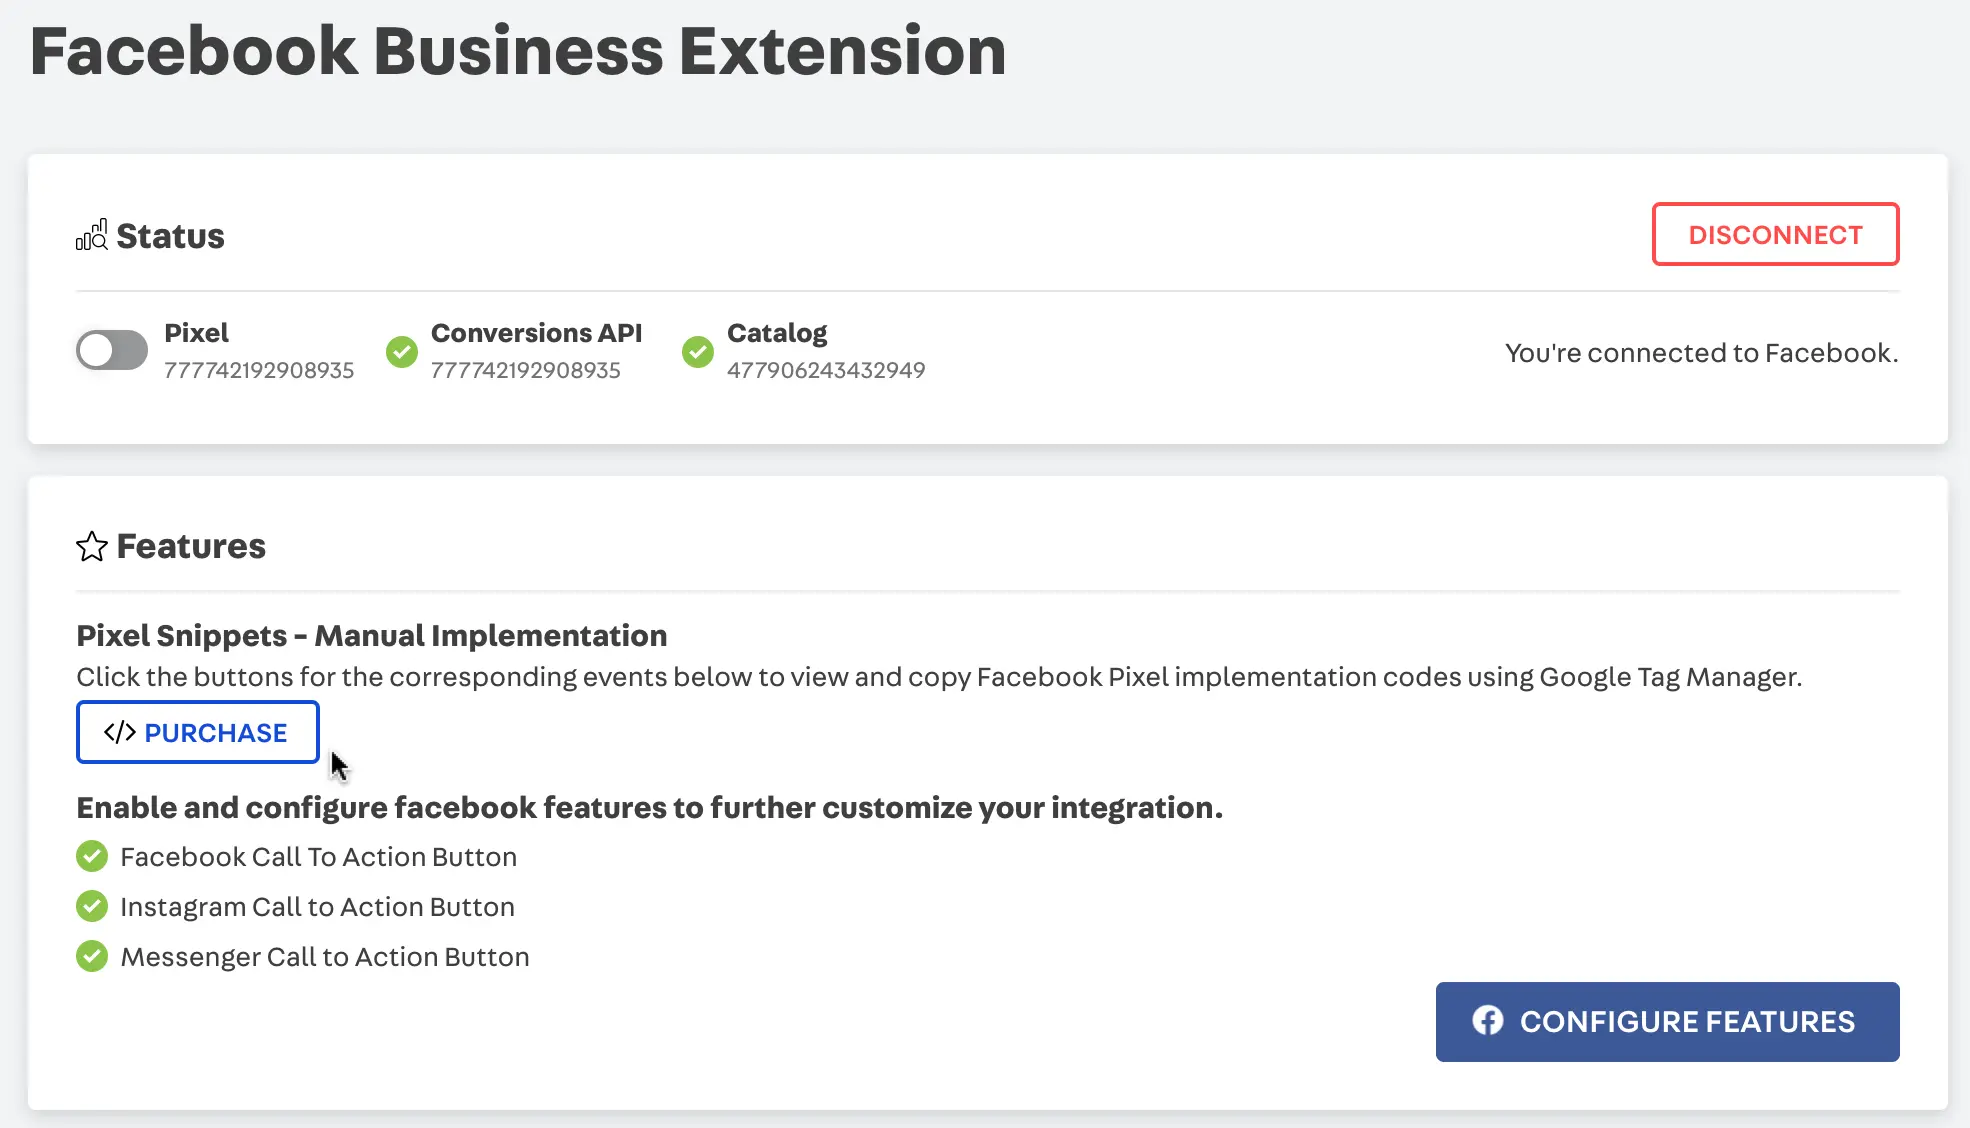Click the Pixel Snippets - Manual Implementation heading
Viewport: 1970px width, 1128px height.
coord(372,636)
